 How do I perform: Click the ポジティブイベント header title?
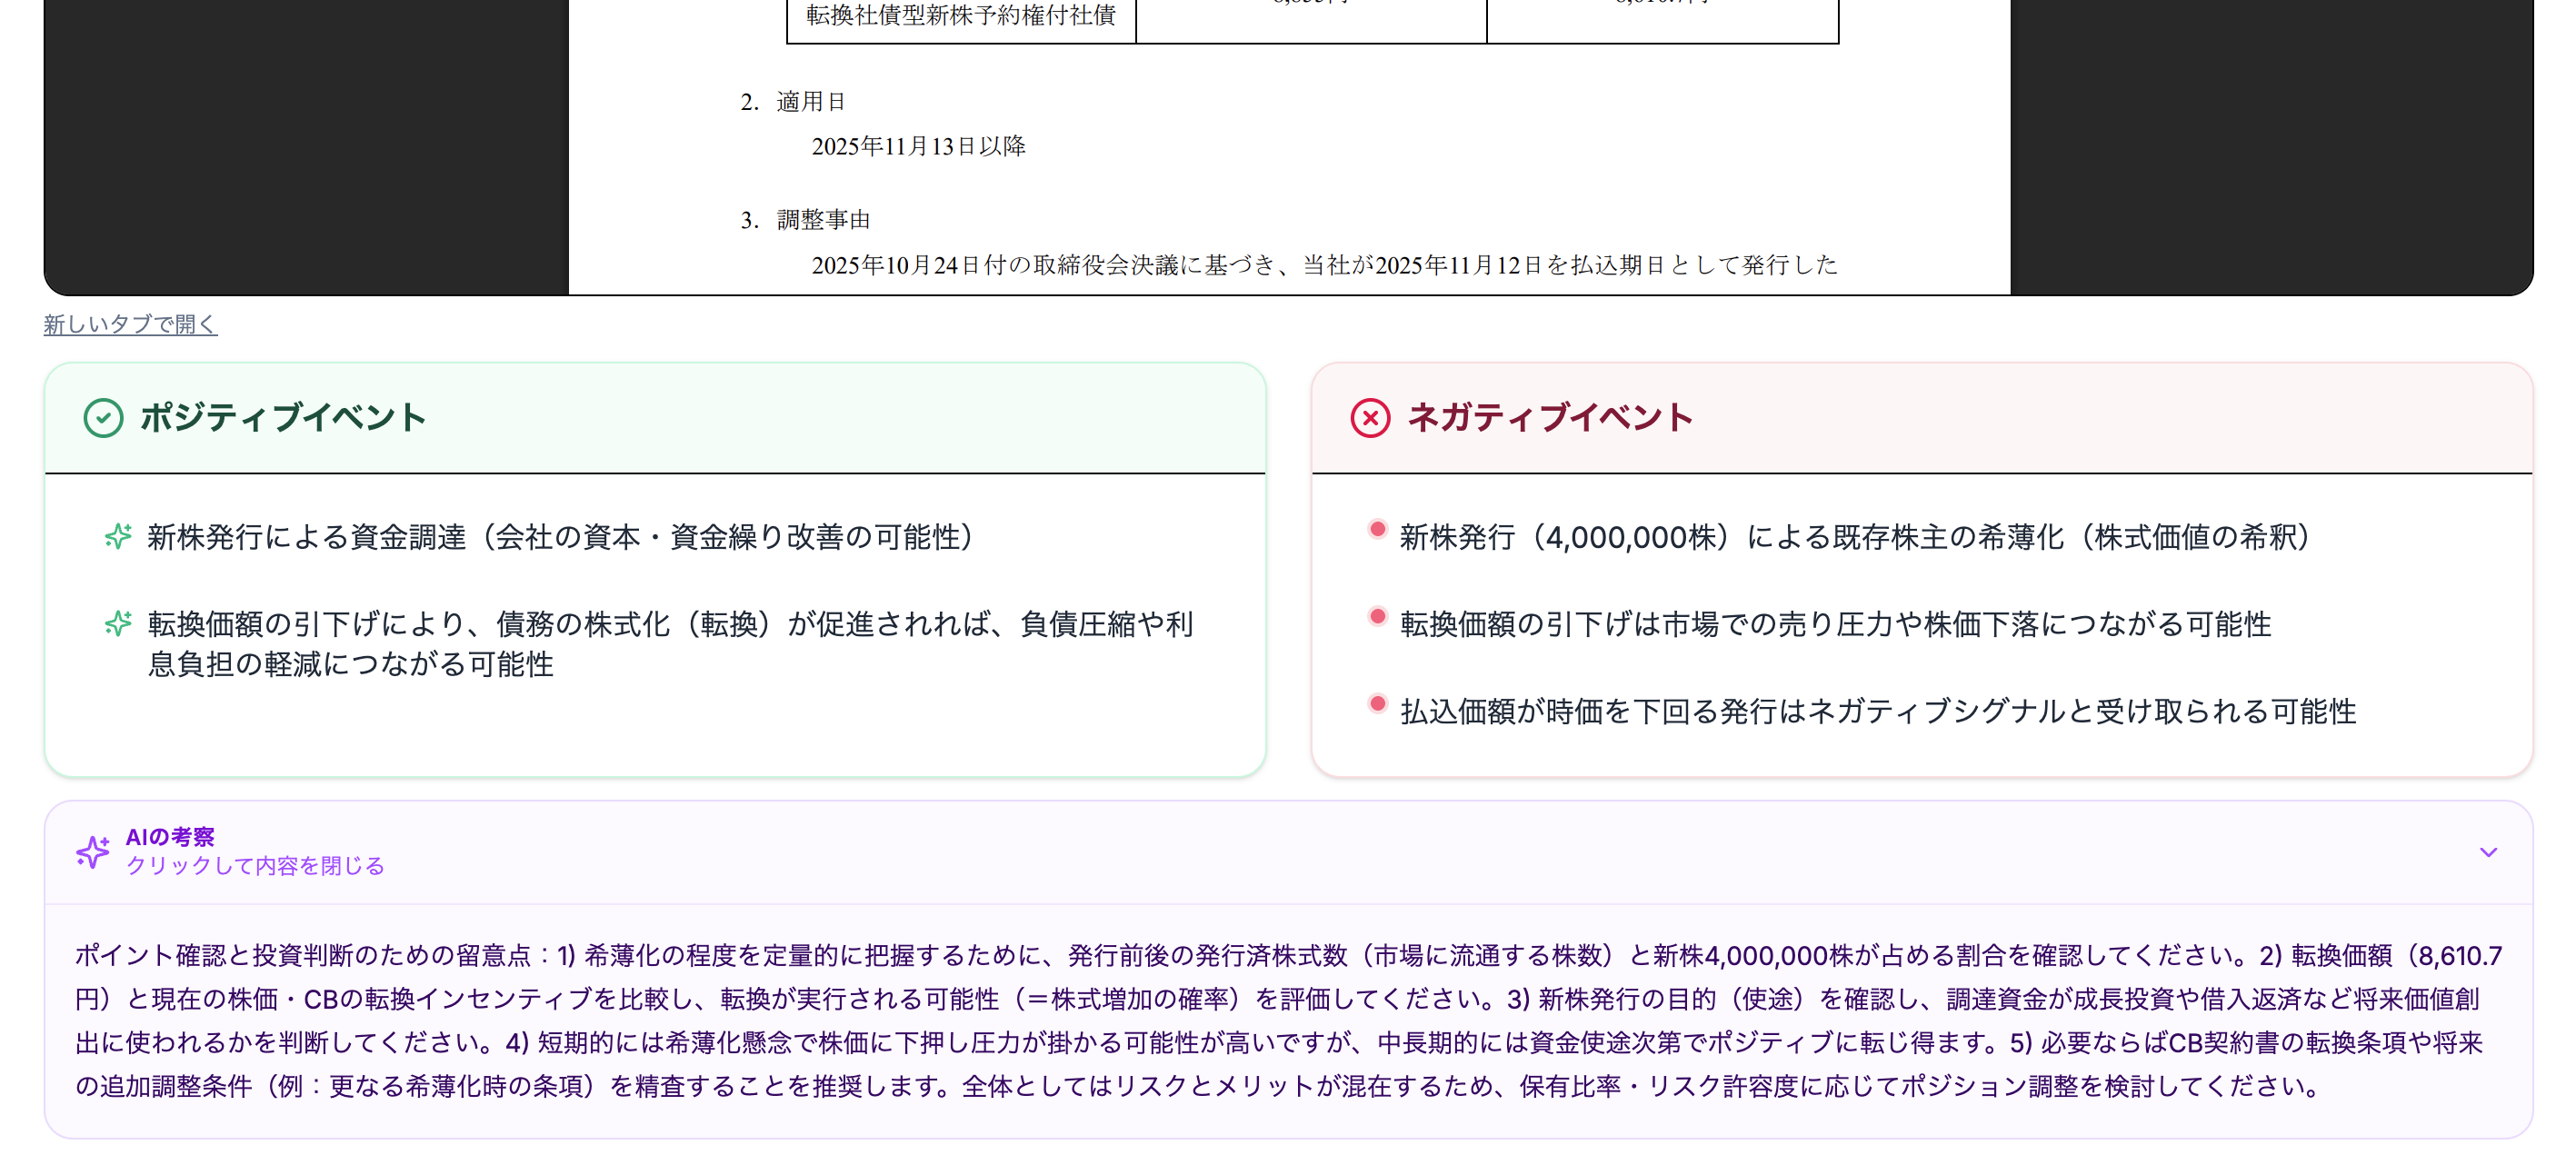[283, 418]
